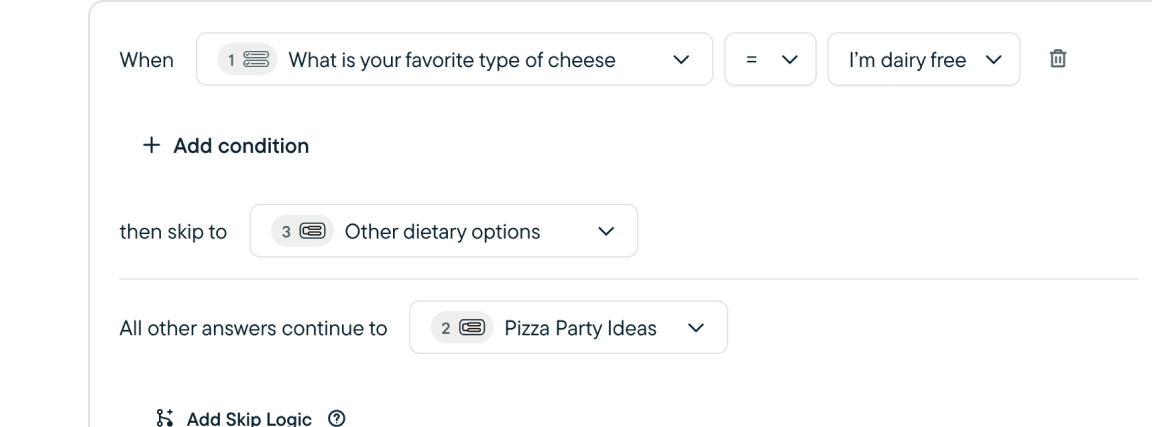Click the "Other dietary options" skip target text
Screen dimensions: 1152x427
tap(442, 232)
